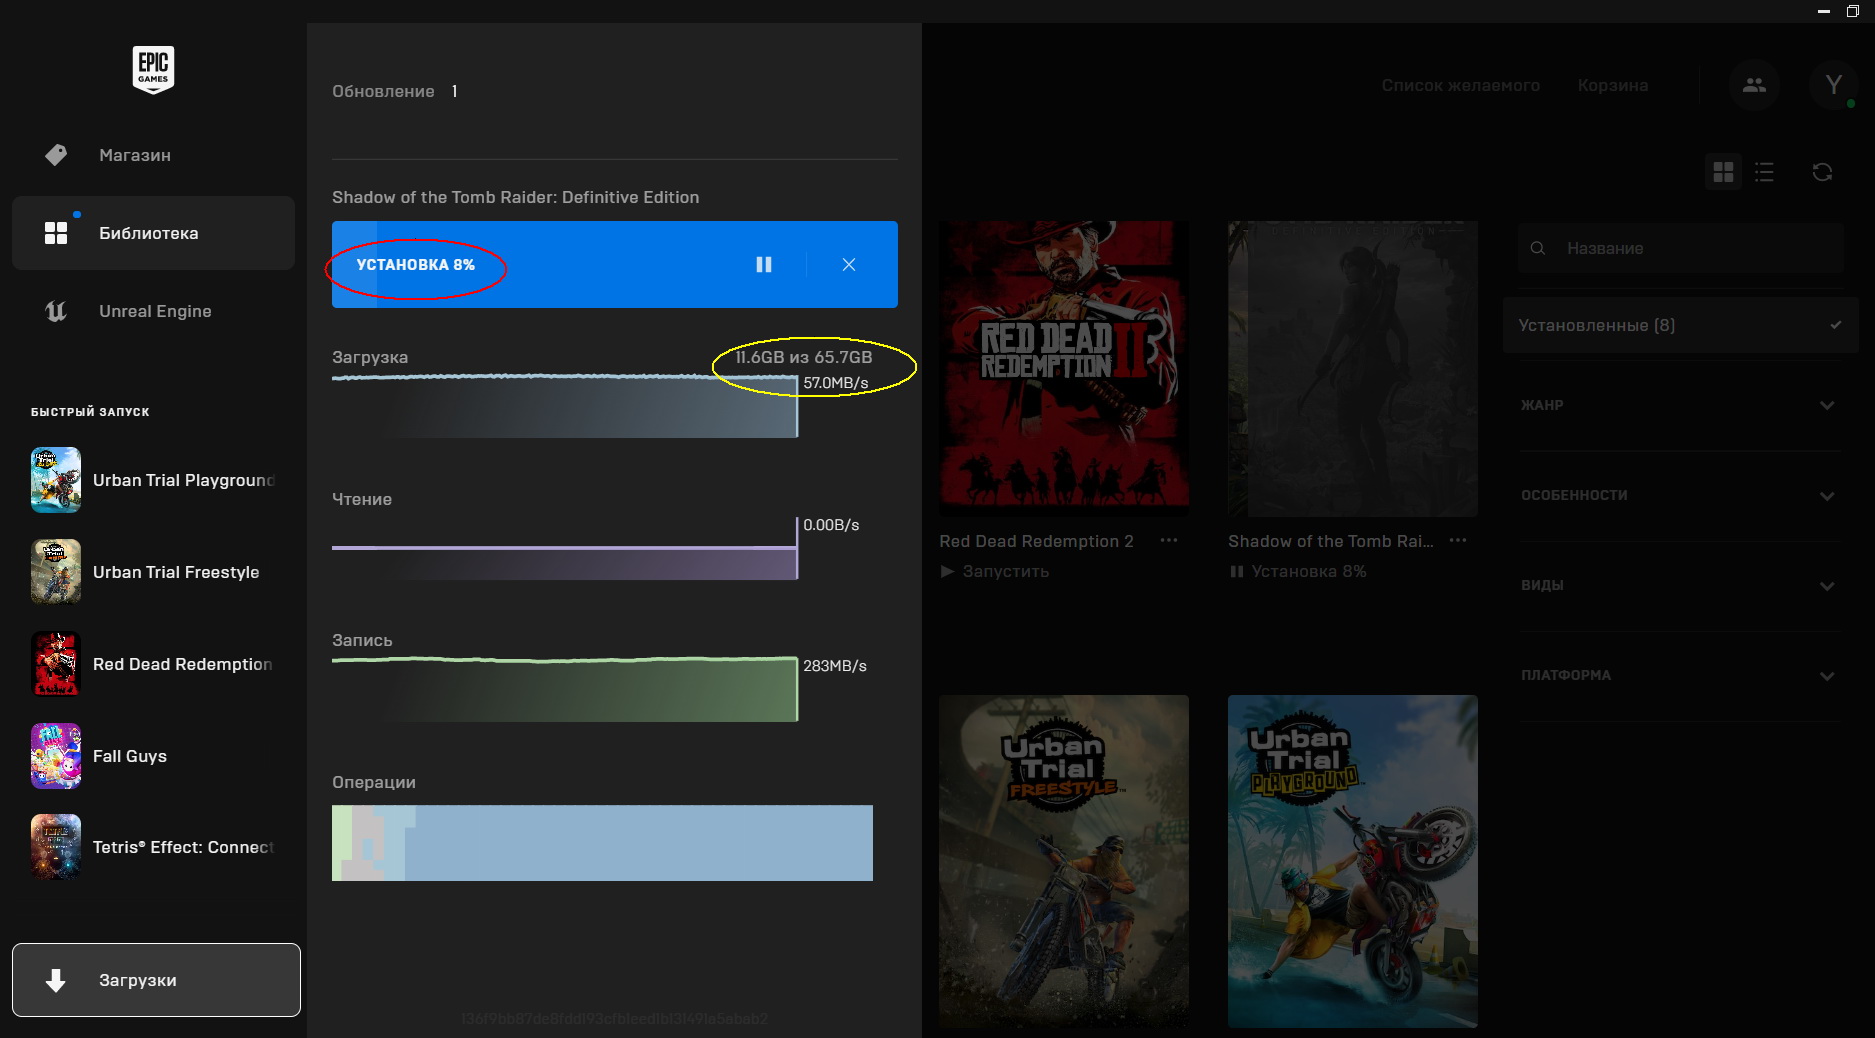Click the Чтение read speed graph
Screen dimensions: 1875x1038
565,548
